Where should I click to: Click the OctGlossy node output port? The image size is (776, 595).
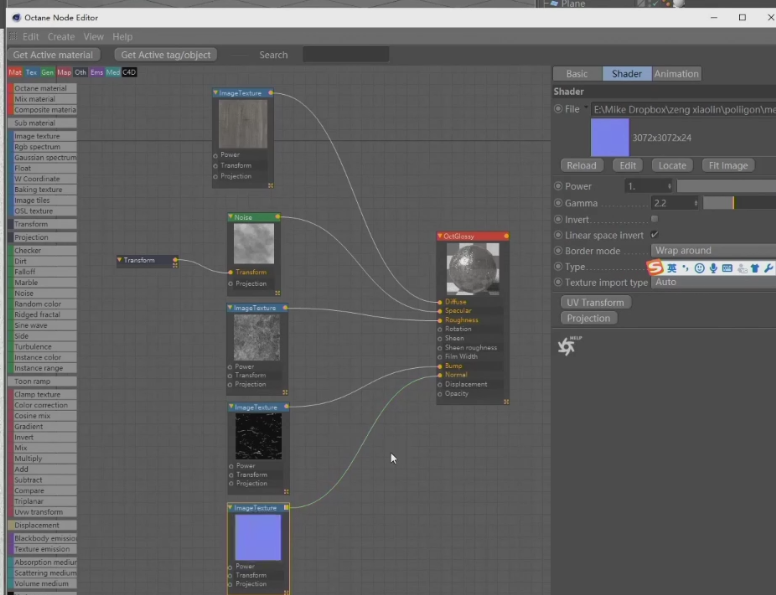pos(506,237)
